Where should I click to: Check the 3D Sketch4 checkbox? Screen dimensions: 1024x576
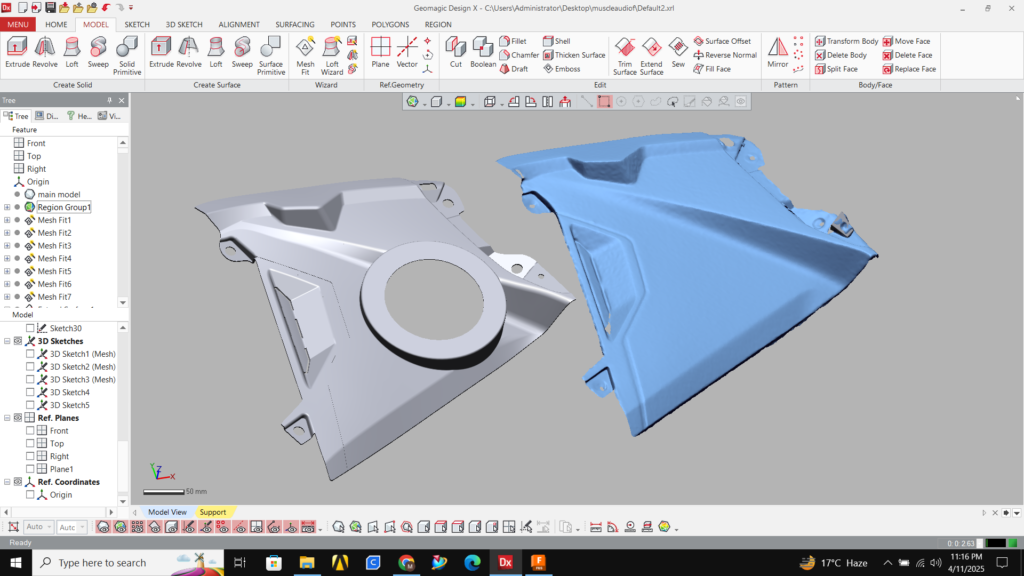click(30, 393)
